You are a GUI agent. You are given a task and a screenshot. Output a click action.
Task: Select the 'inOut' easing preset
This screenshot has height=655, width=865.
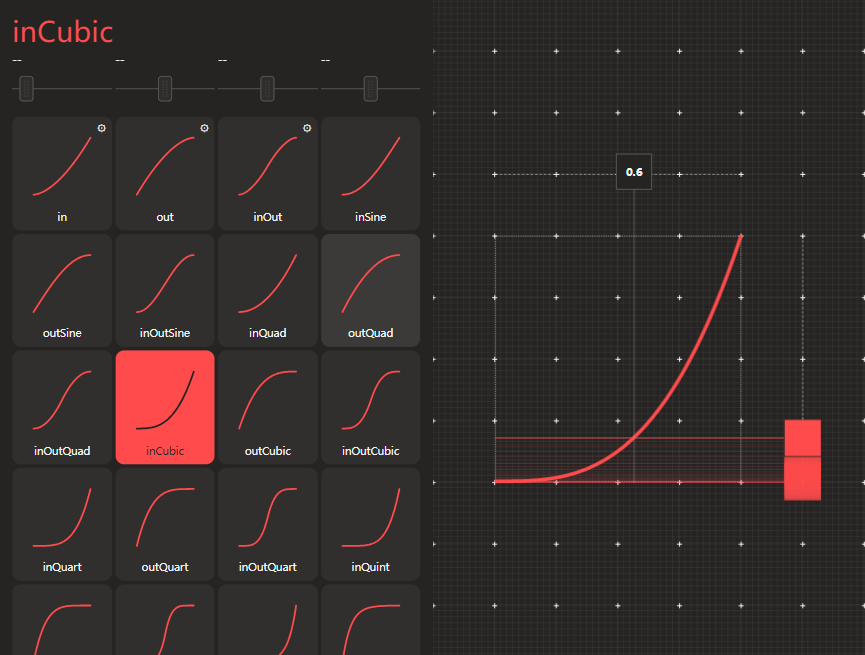click(x=268, y=173)
